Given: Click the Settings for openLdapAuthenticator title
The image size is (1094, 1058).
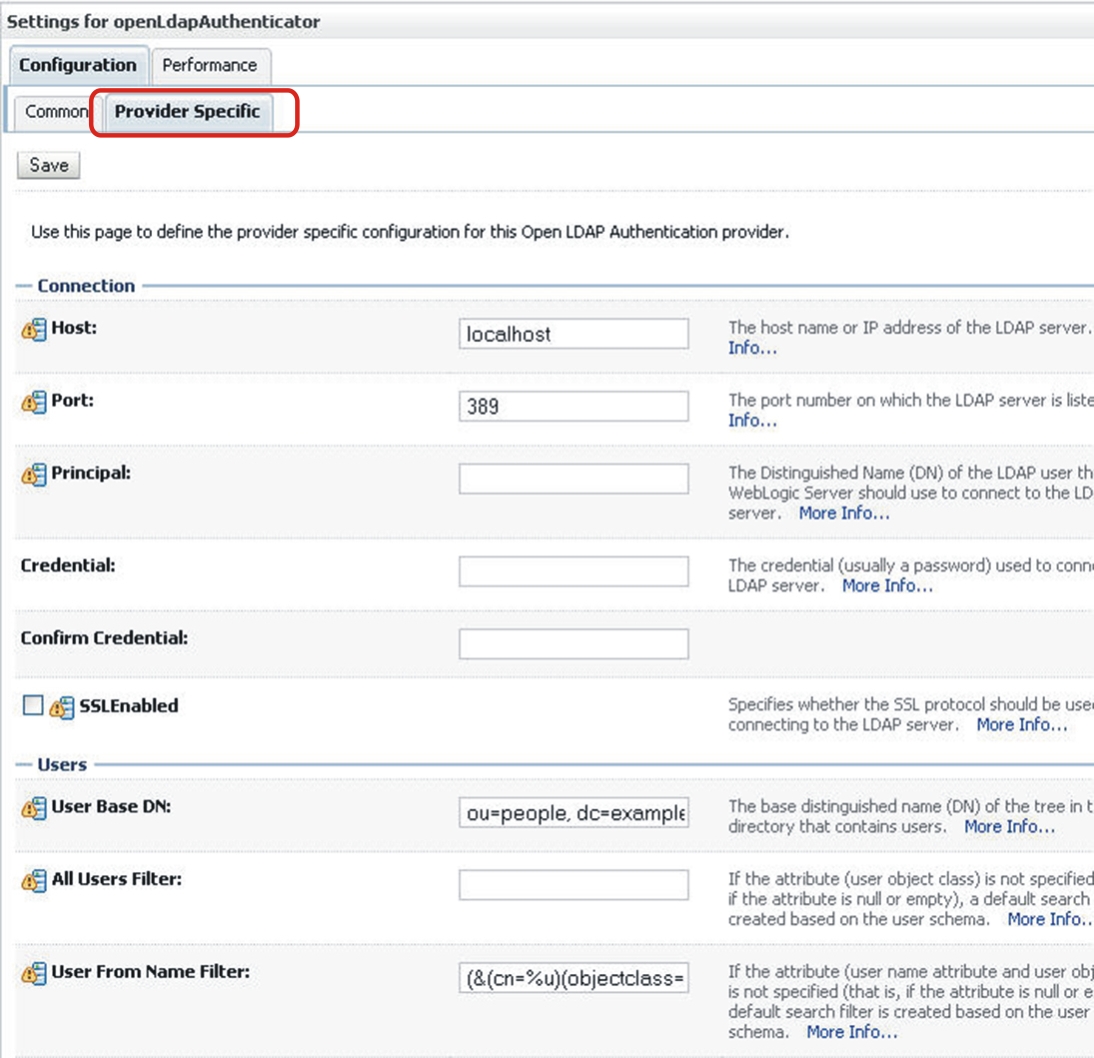Looking at the screenshot, I should click(x=163, y=22).
